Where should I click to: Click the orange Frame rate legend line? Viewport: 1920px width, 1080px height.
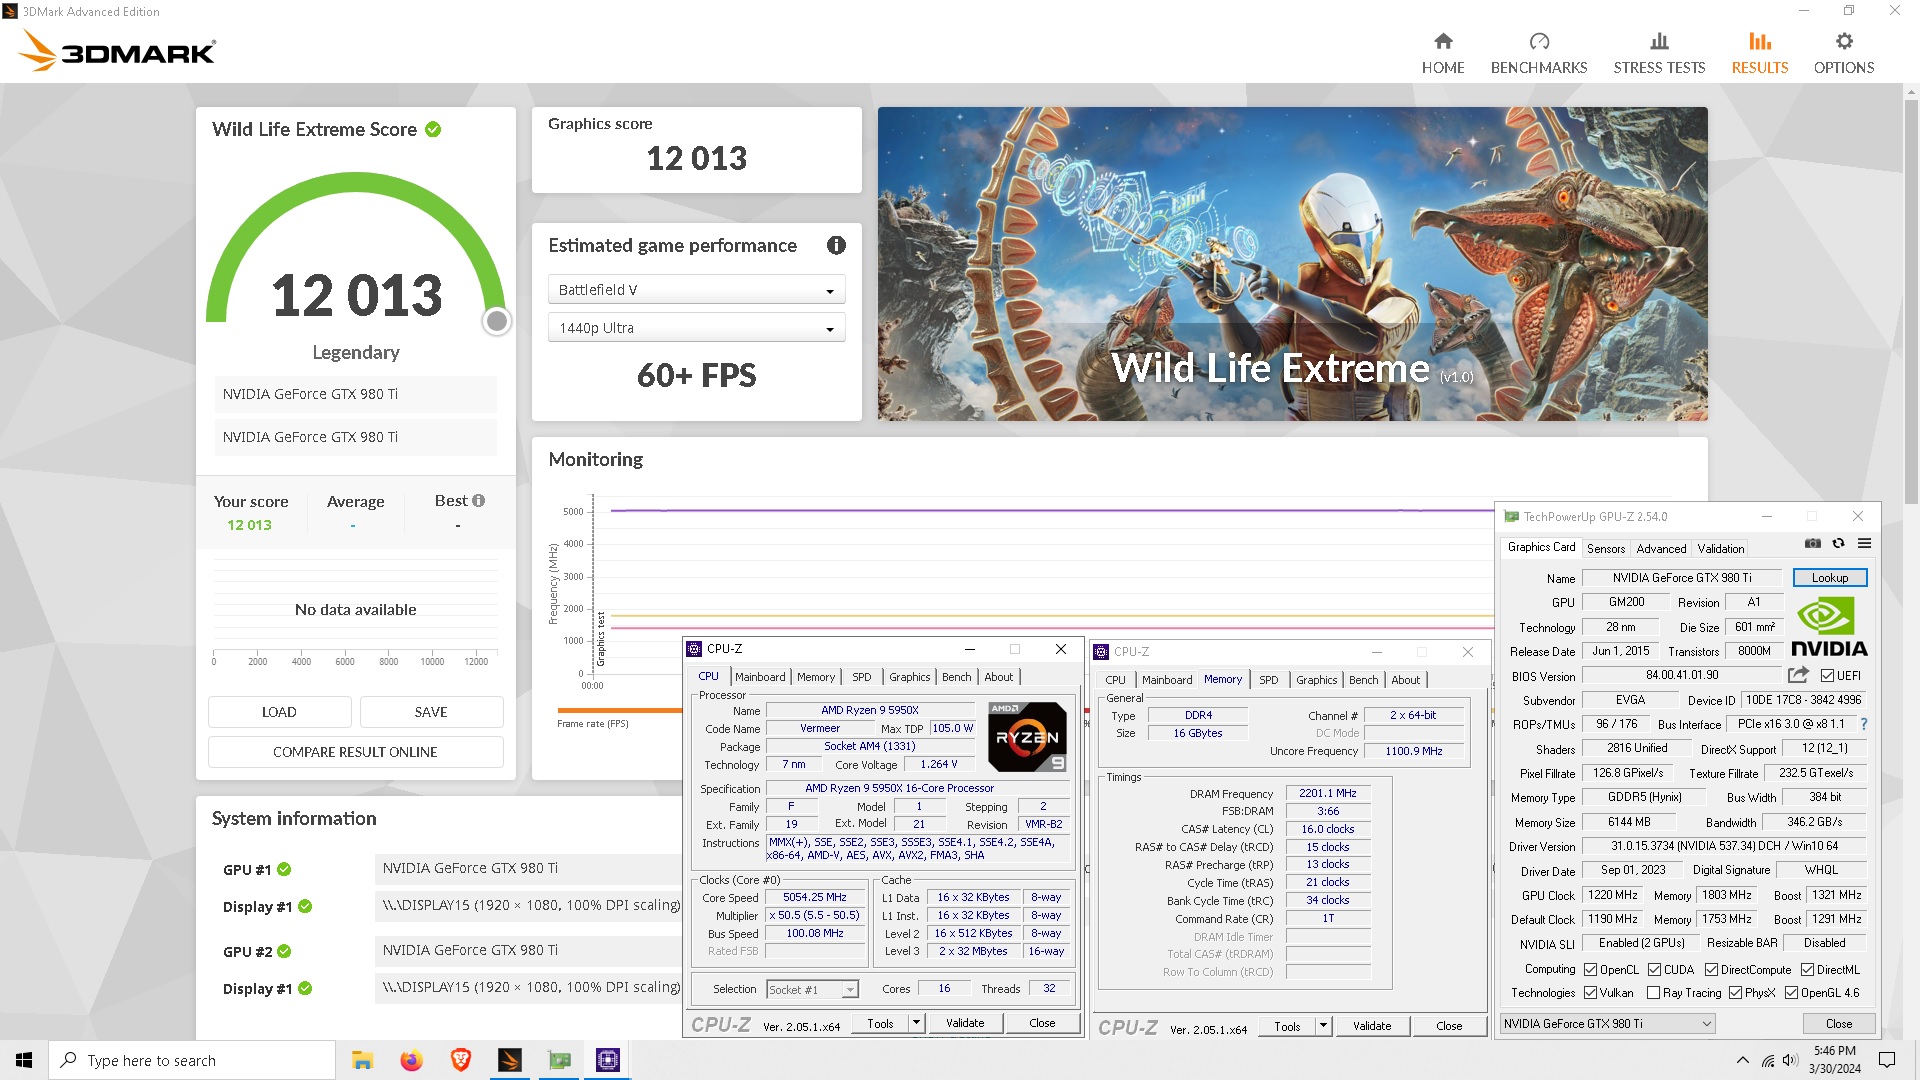[x=619, y=709]
